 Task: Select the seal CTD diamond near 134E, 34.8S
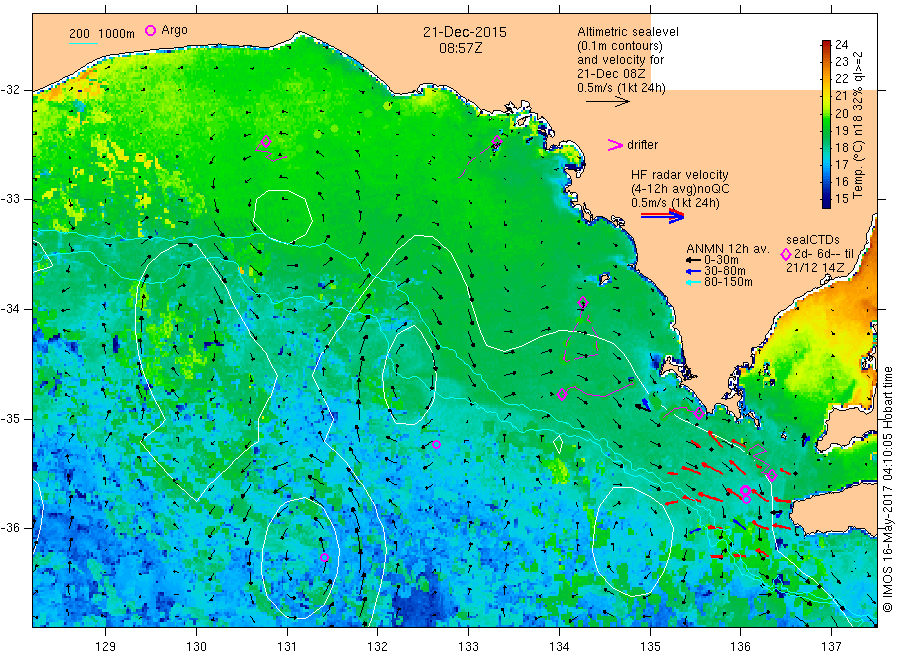562,394
